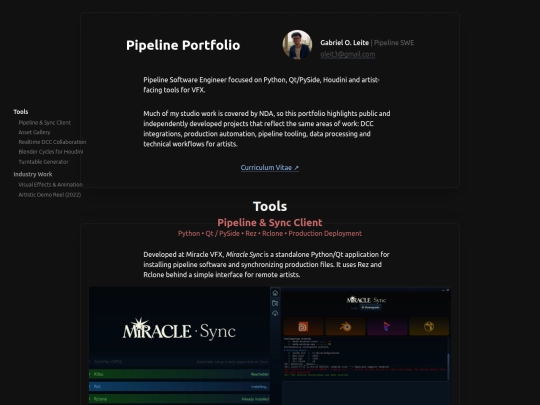Image resolution: width=540 pixels, height=405 pixels.
Task: Click the oleit3@gmail.com email link
Action: [347, 54]
